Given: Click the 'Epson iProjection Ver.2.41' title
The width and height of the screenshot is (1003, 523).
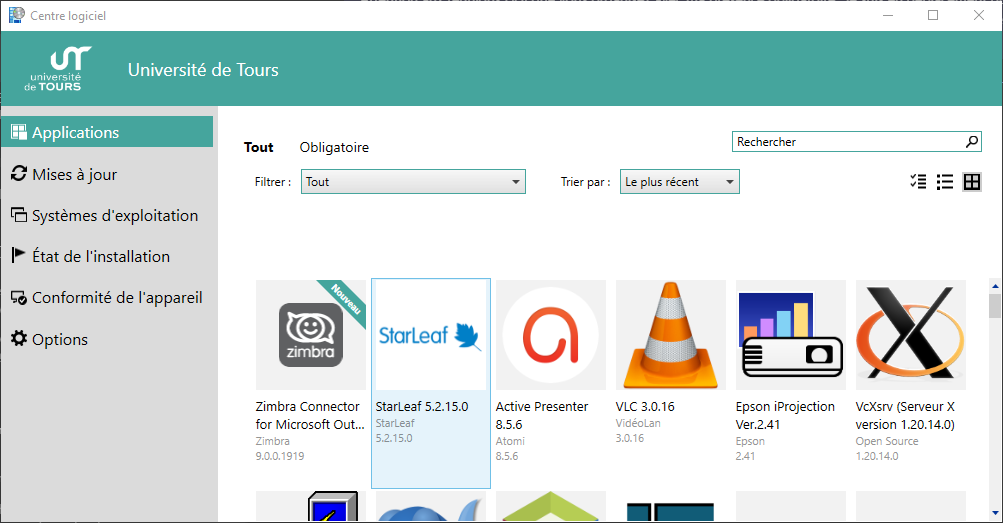Looking at the screenshot, I should pos(785,416).
